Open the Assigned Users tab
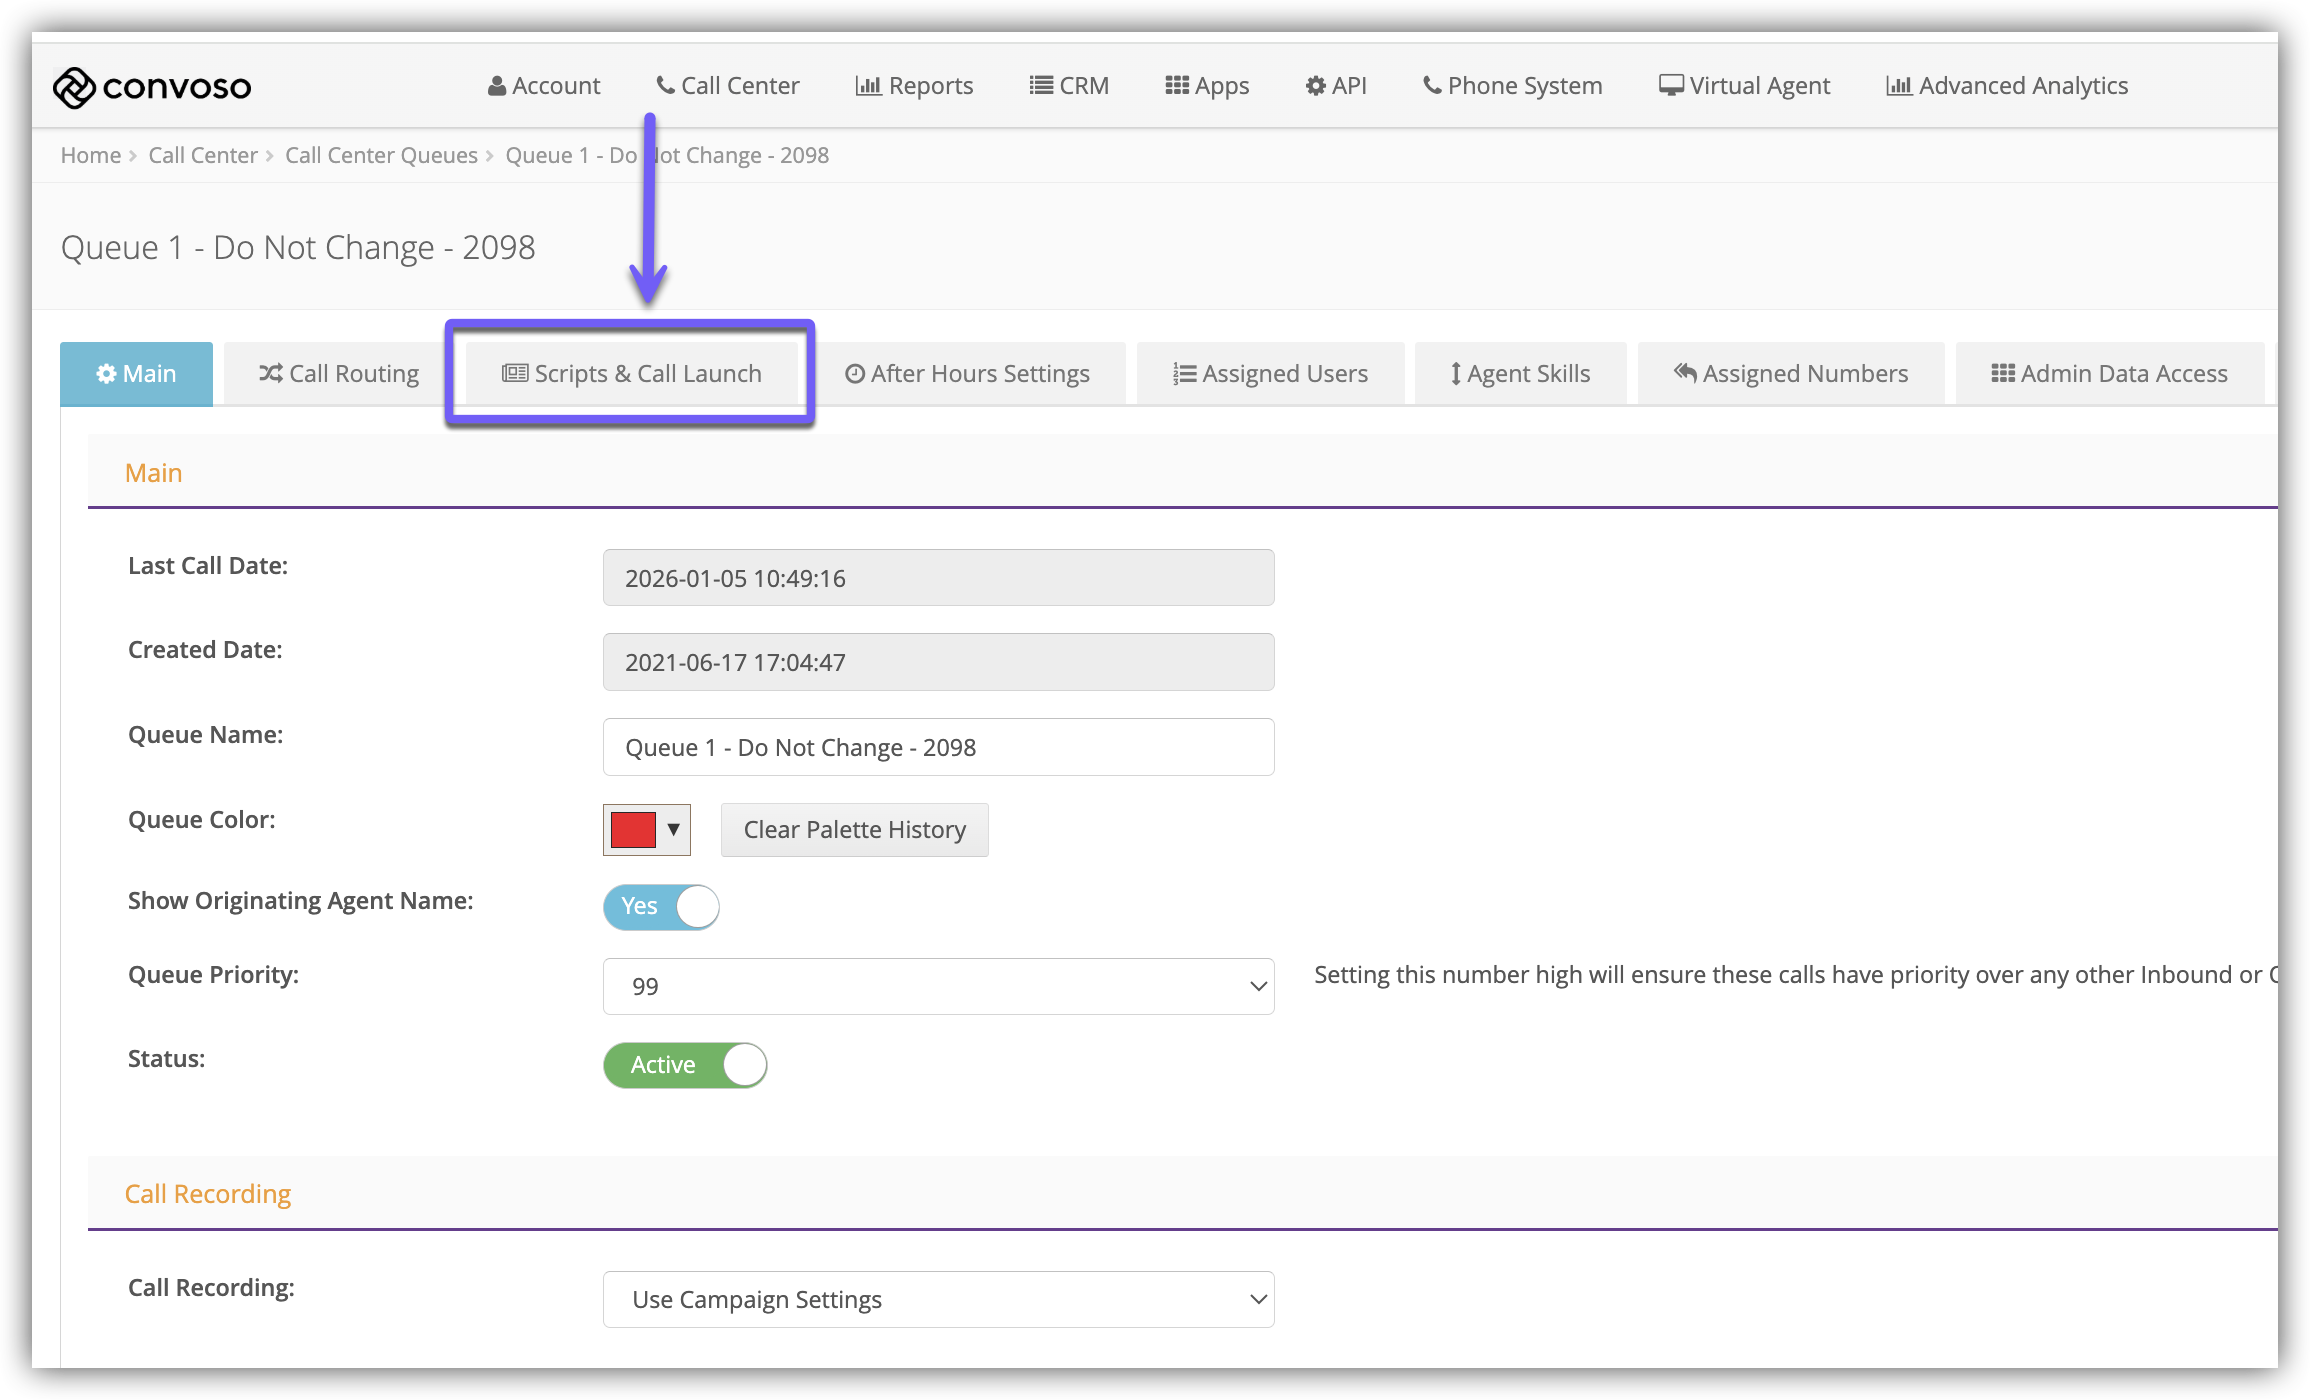 tap(1270, 374)
